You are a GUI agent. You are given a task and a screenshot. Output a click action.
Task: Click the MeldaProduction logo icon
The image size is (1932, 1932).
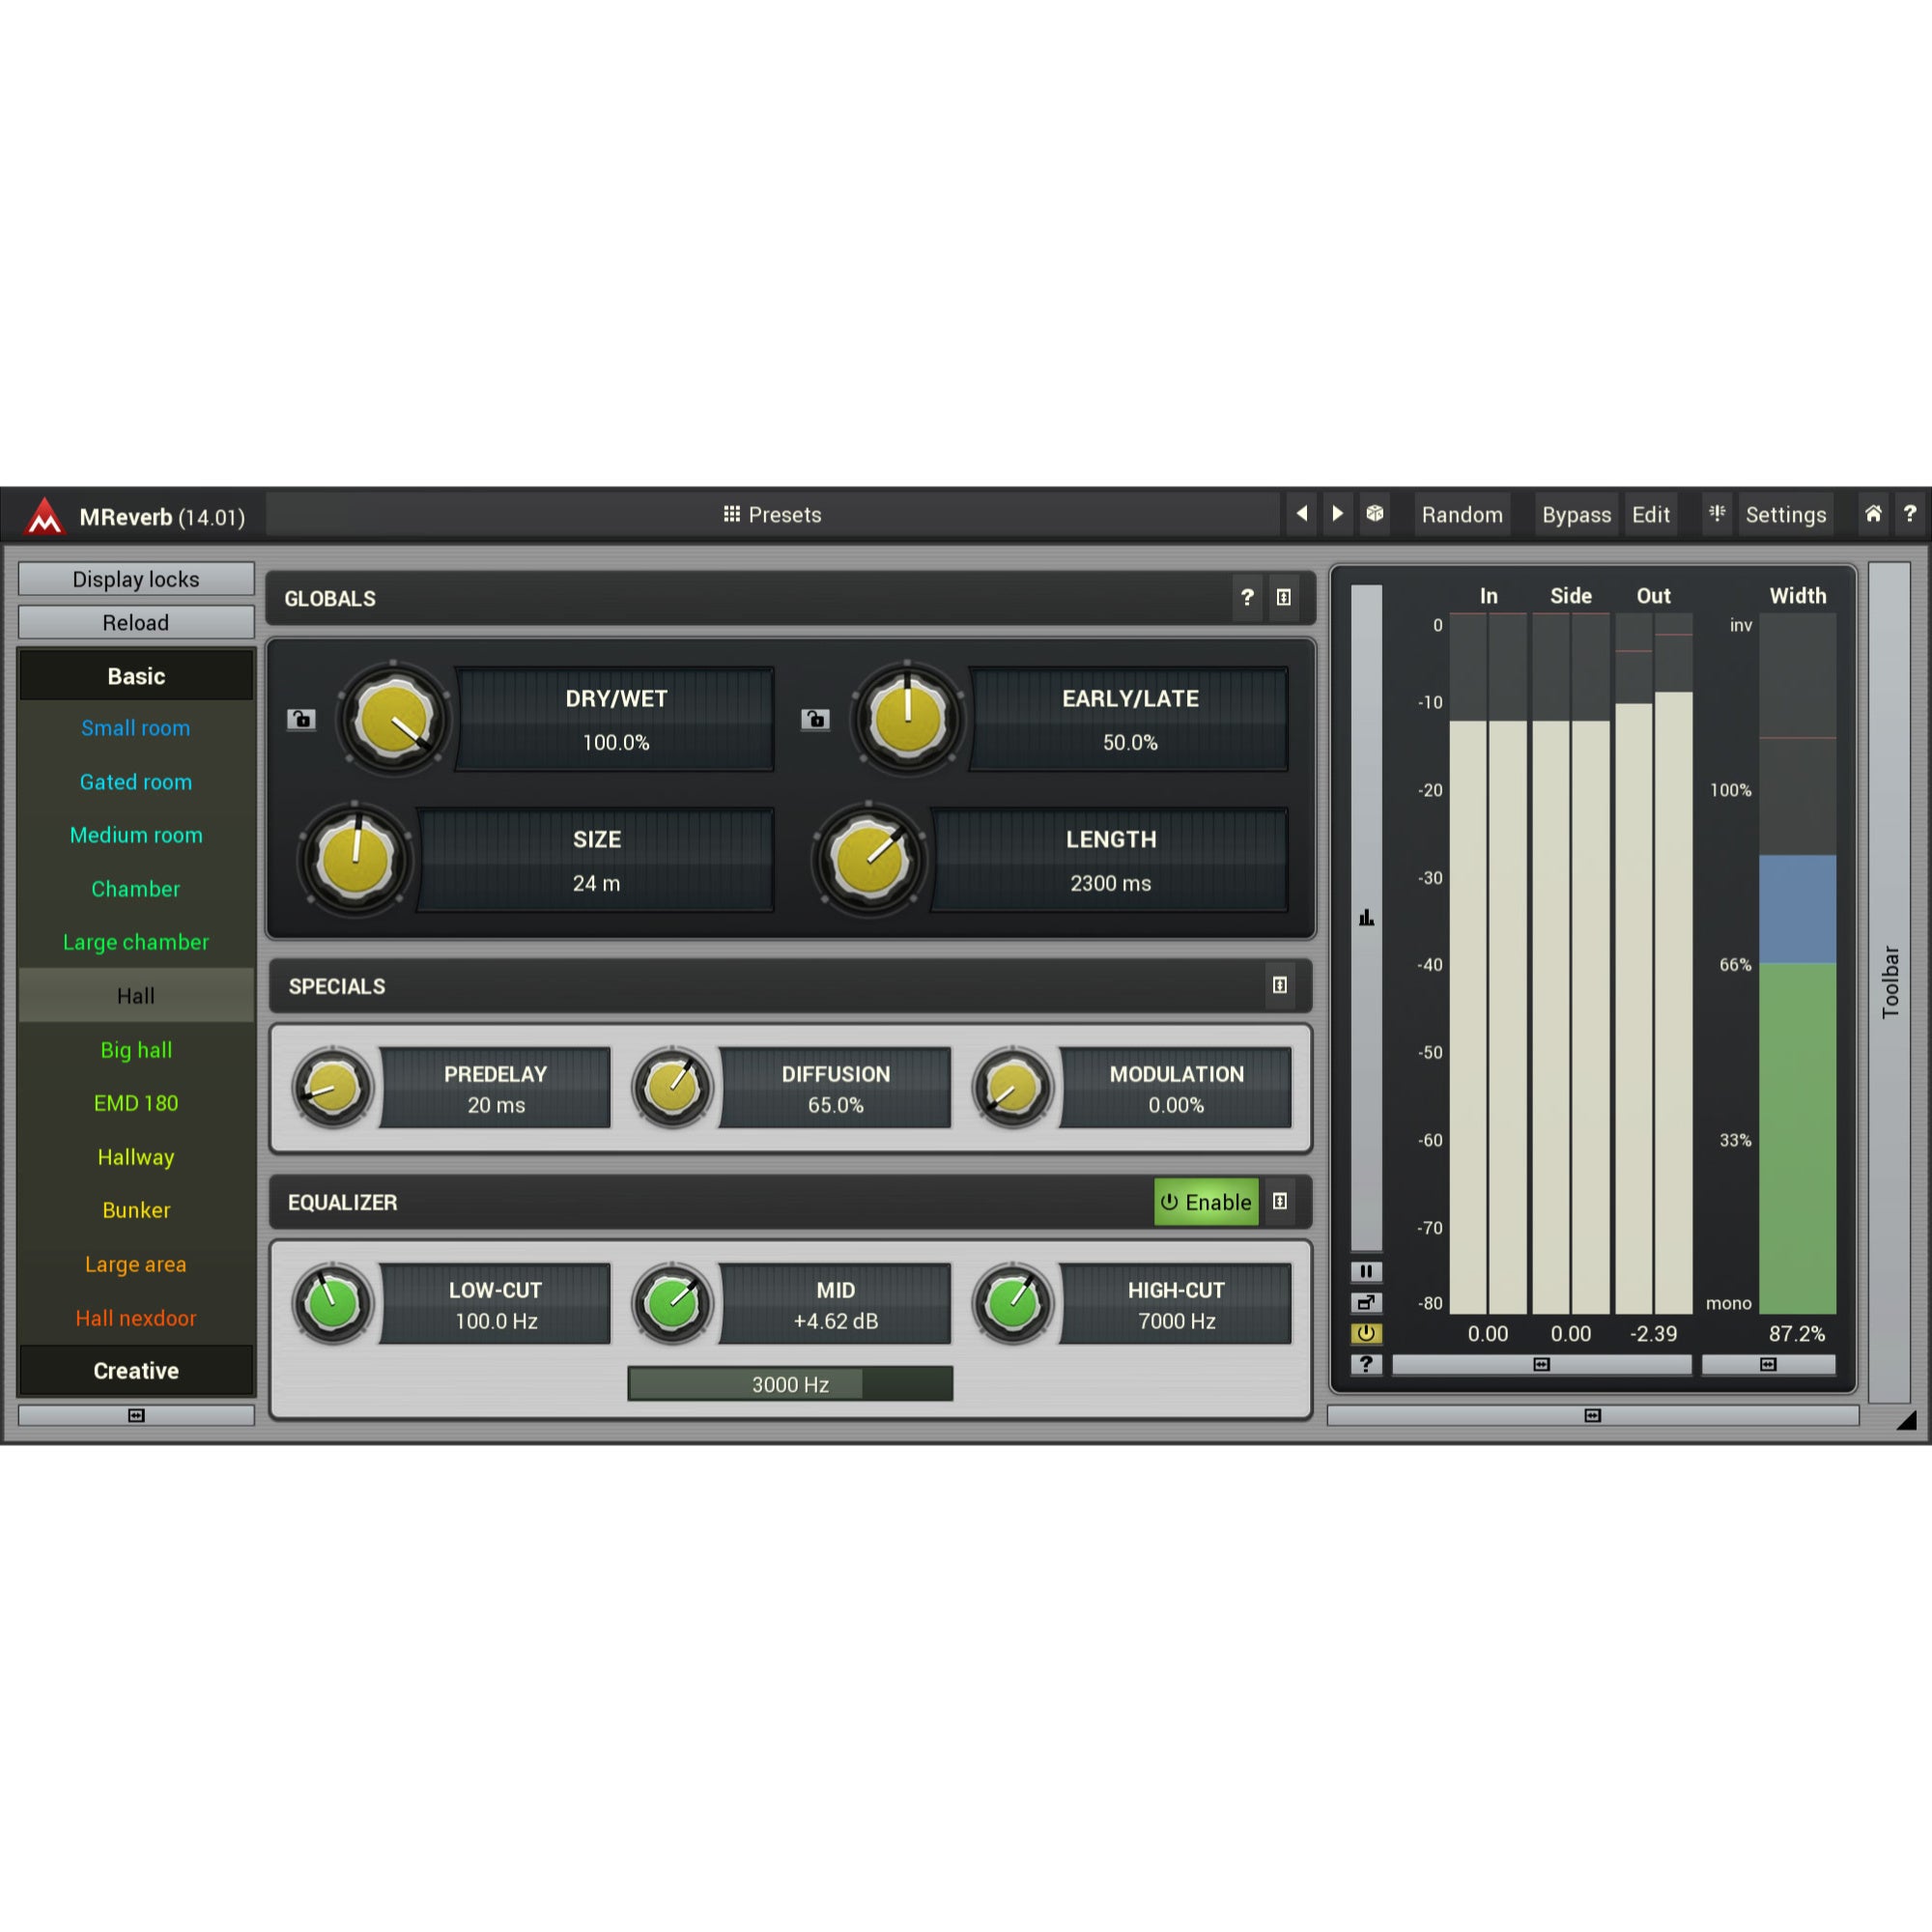point(44,516)
